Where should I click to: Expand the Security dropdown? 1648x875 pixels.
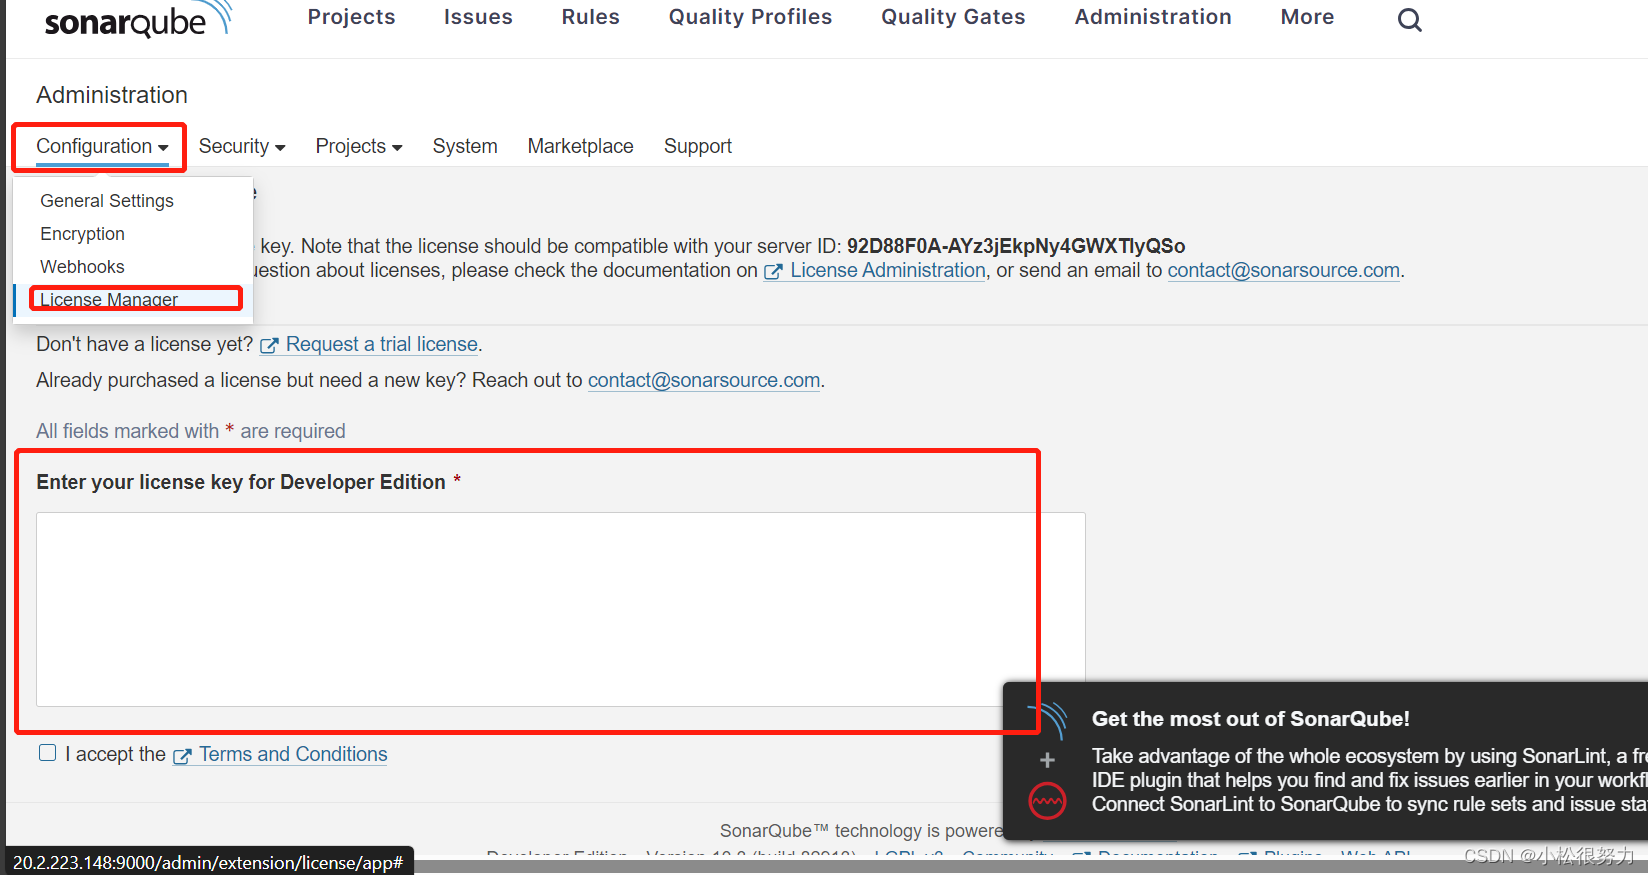[242, 146]
